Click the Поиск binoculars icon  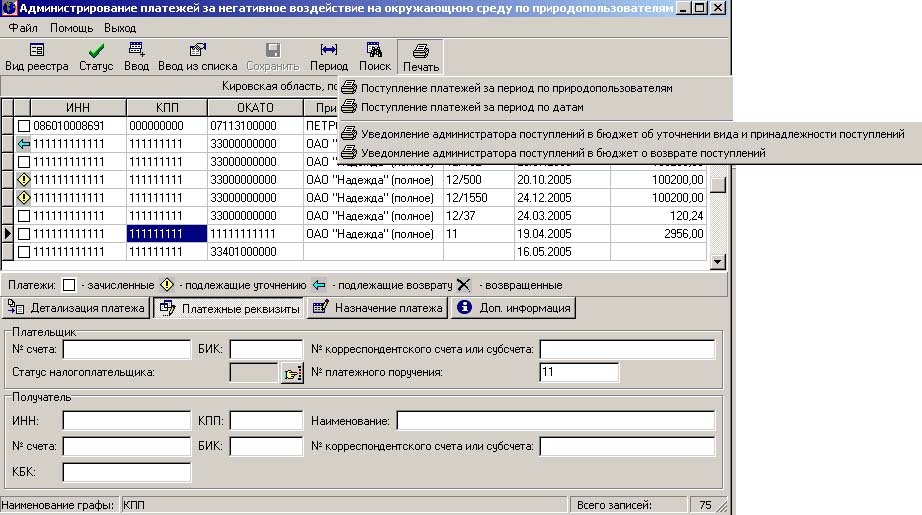(x=375, y=49)
